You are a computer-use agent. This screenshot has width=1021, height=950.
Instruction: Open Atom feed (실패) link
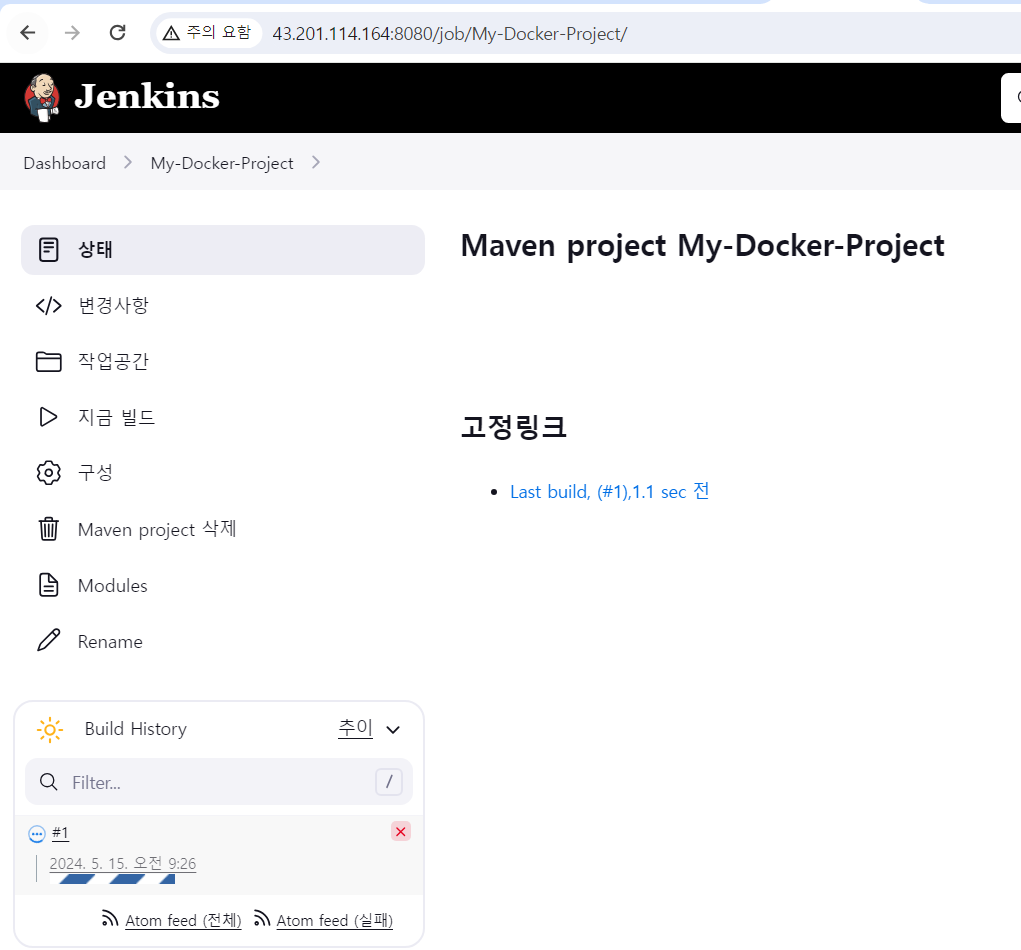coord(335,920)
